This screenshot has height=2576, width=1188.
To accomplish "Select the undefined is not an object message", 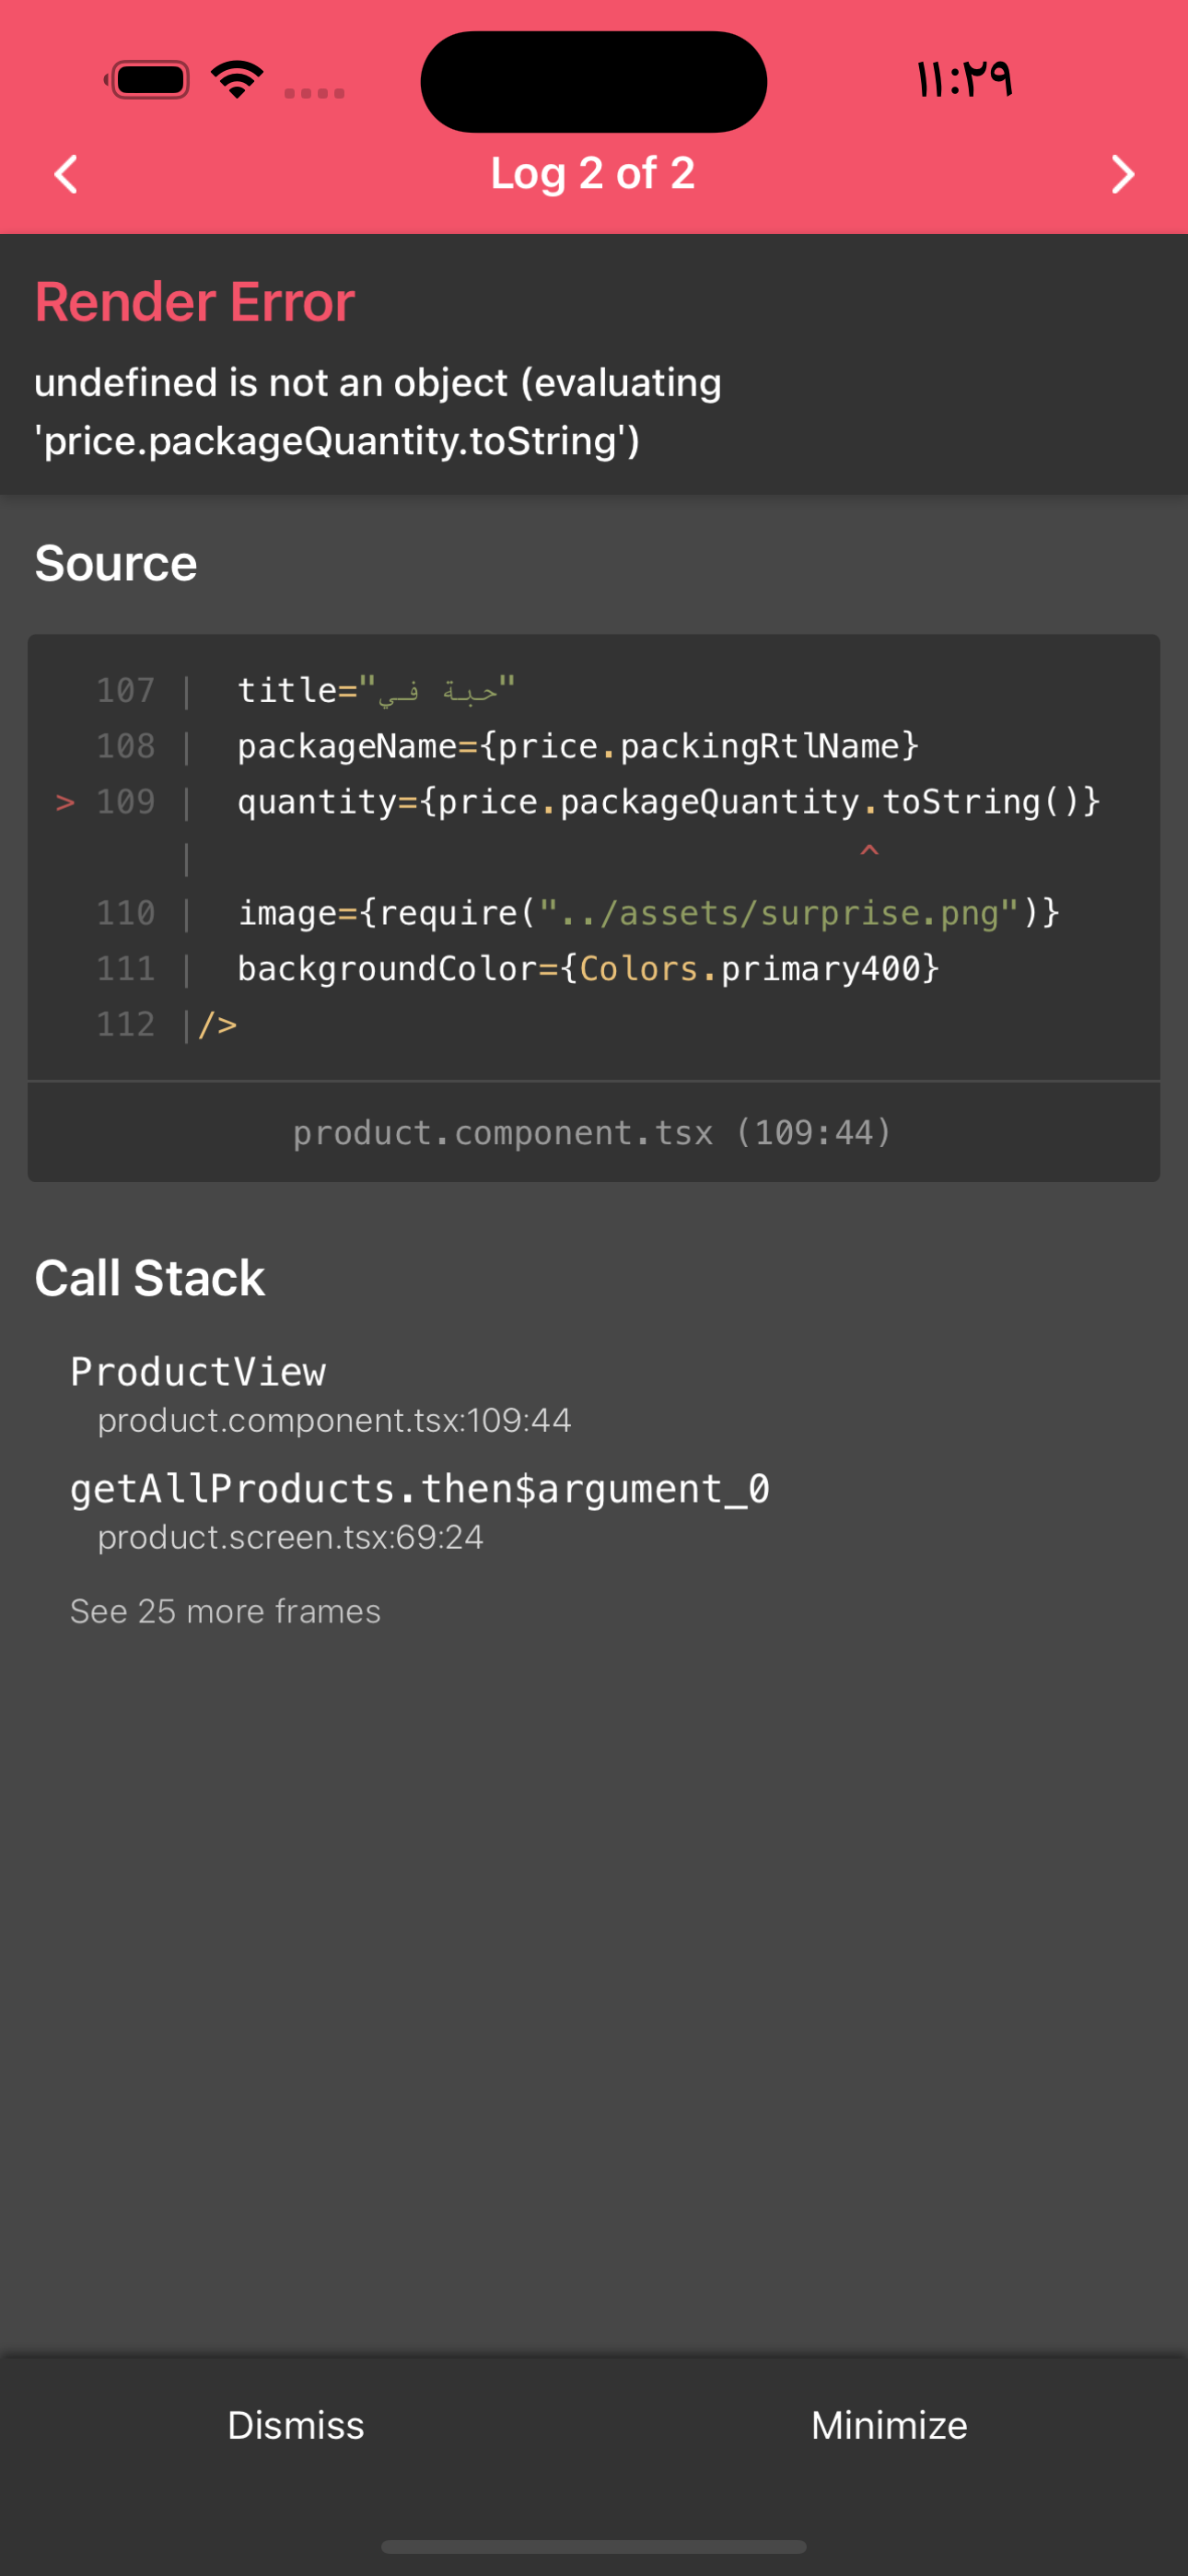I will (x=378, y=411).
